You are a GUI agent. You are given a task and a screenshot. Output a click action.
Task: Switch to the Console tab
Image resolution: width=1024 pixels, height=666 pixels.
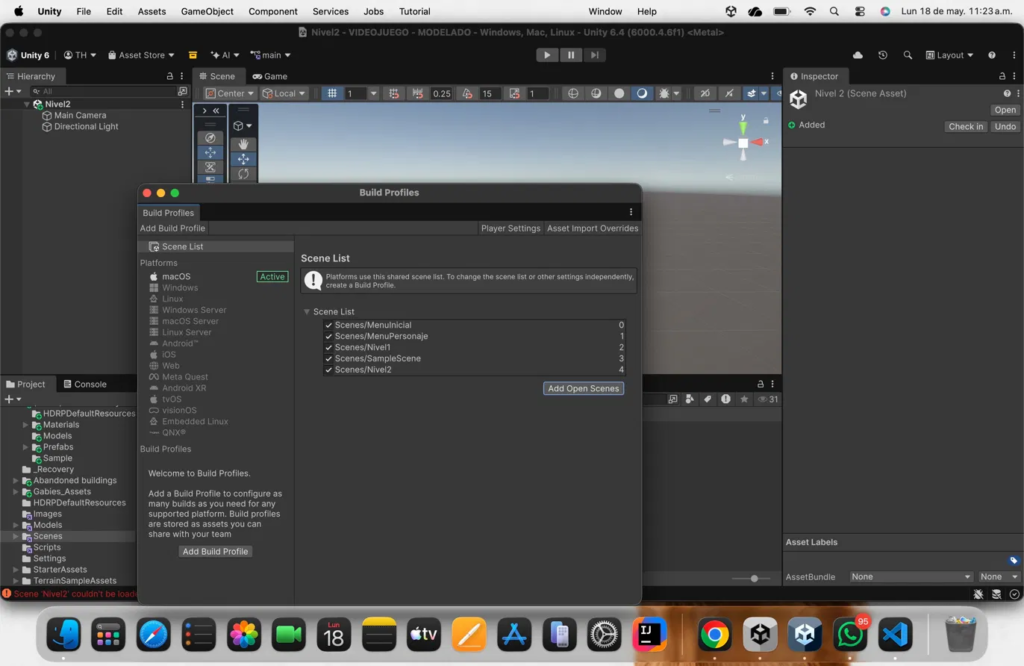84,384
